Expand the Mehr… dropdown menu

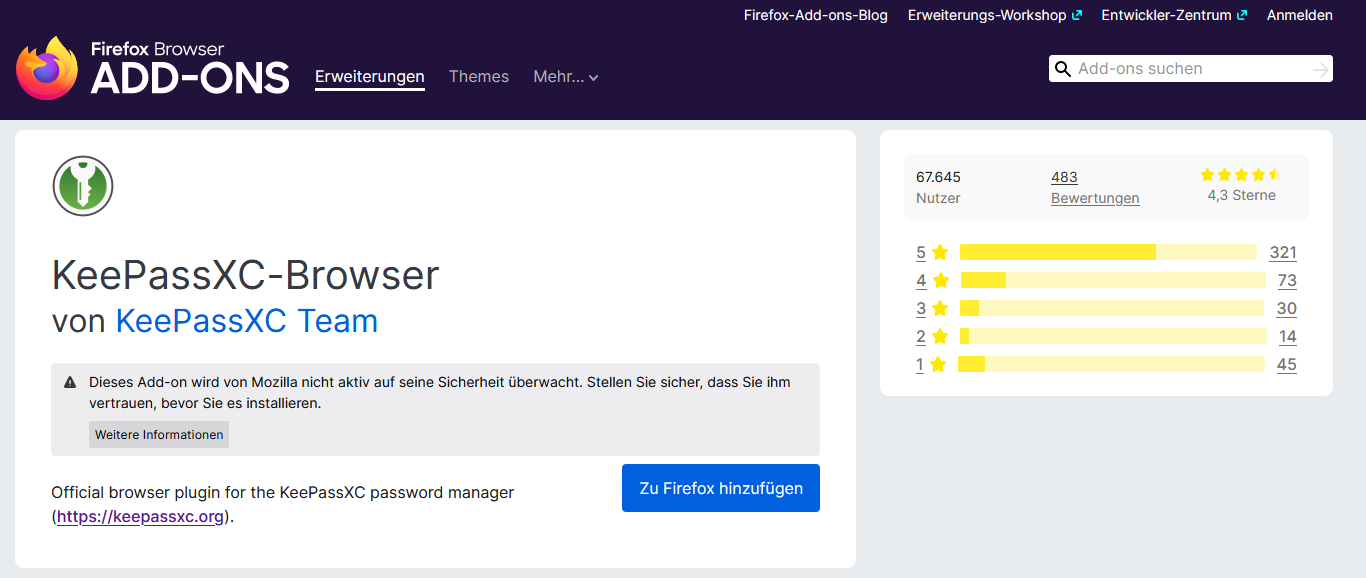point(565,77)
